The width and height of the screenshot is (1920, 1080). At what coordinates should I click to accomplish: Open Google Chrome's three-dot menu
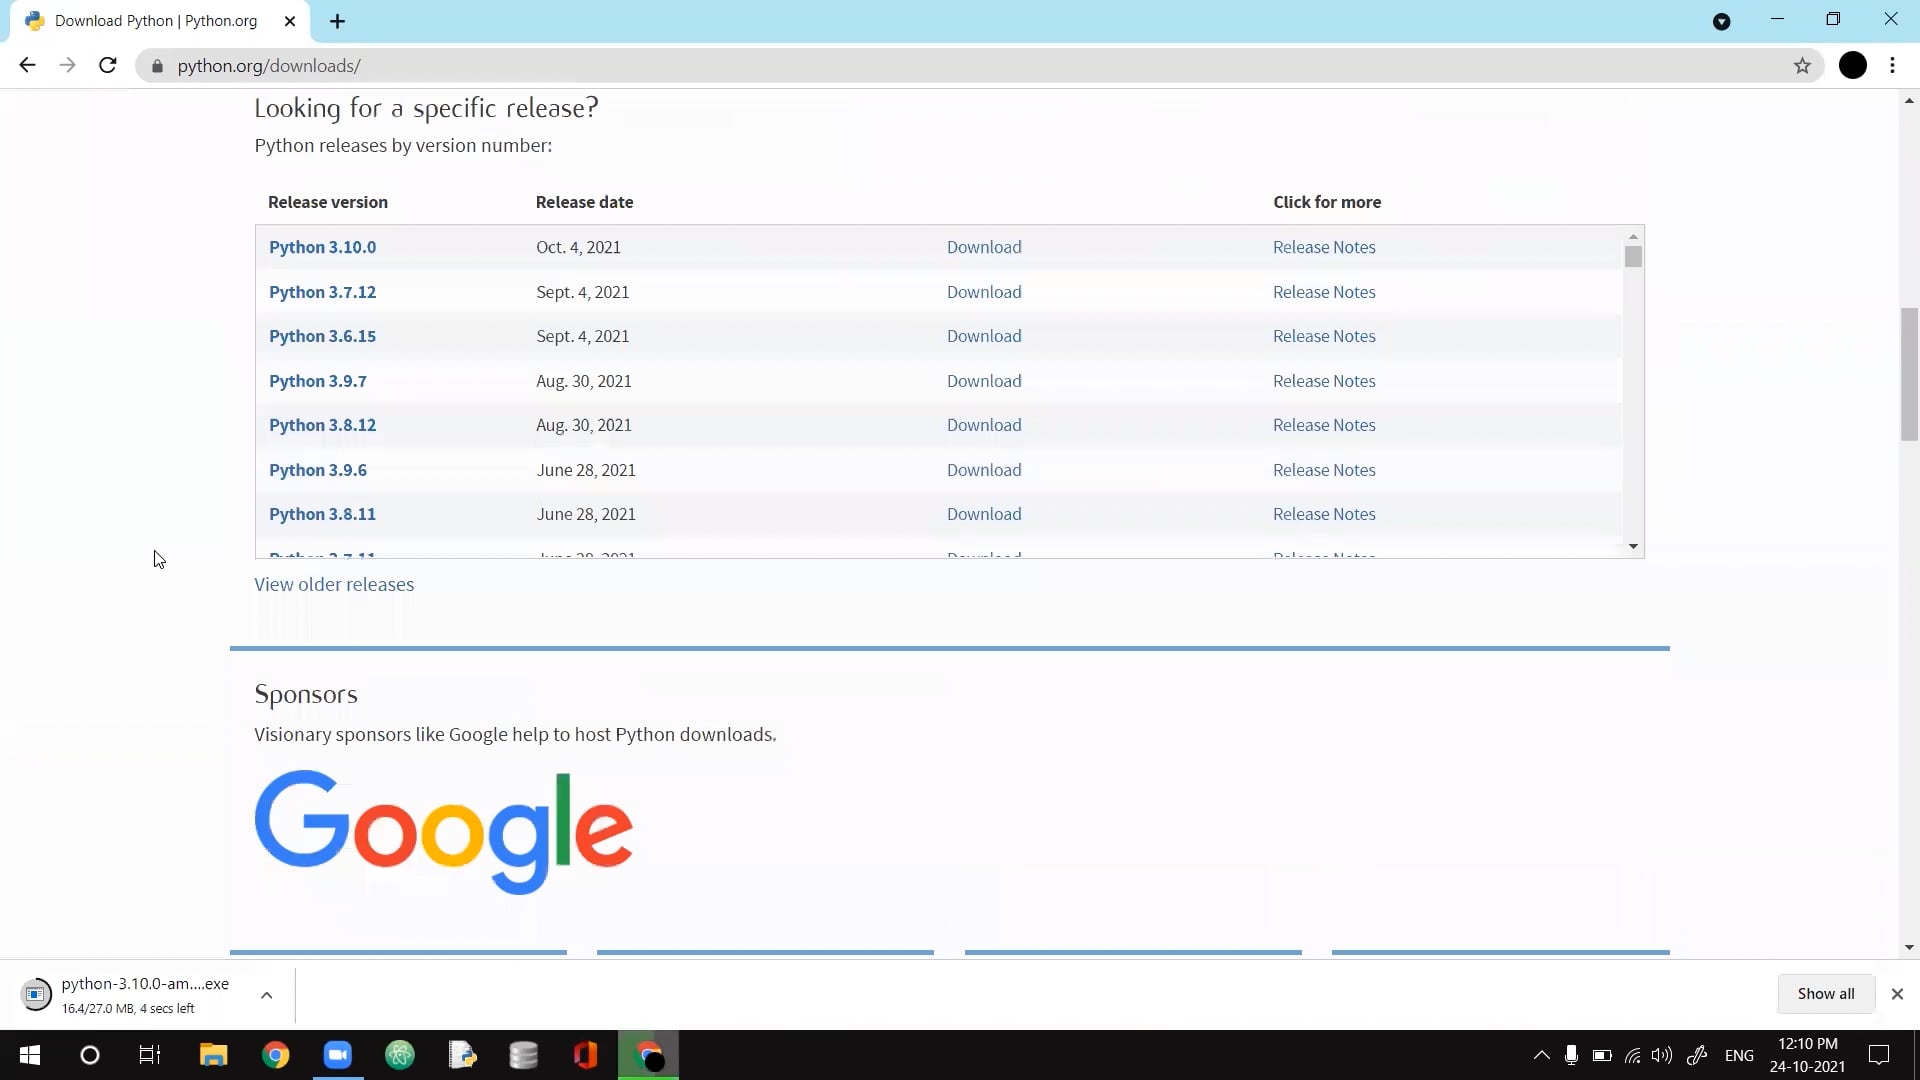pyautogui.click(x=1892, y=65)
